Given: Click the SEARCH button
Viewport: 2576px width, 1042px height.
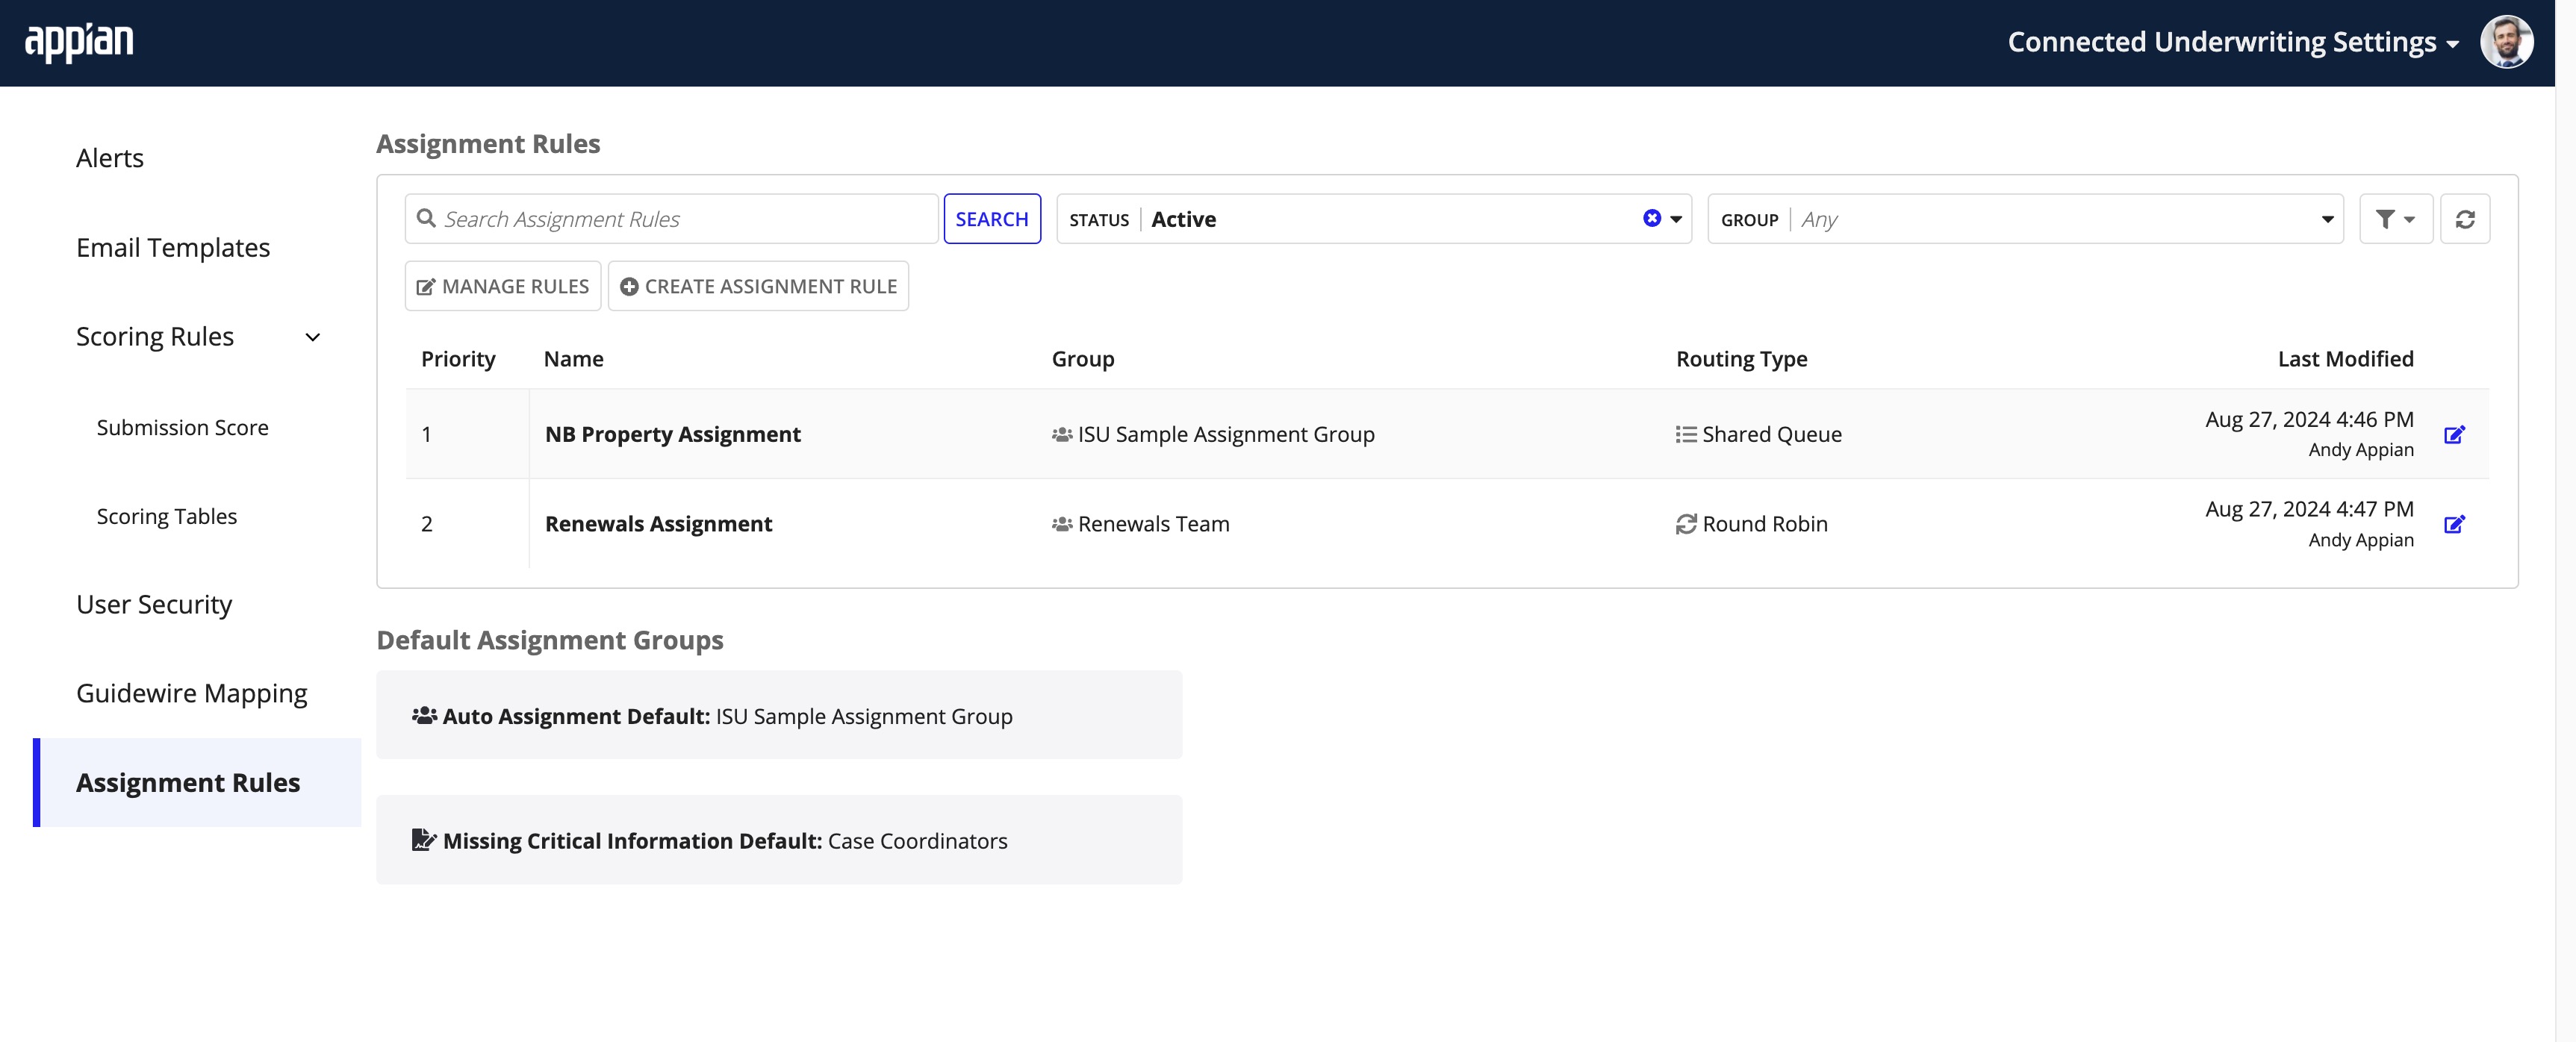Looking at the screenshot, I should pyautogui.click(x=992, y=219).
